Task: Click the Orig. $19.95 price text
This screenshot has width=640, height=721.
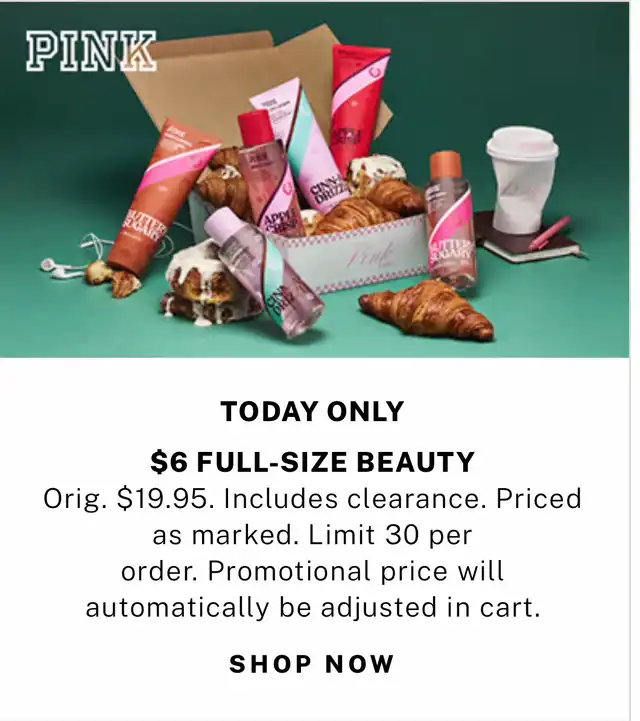Action: coord(128,498)
